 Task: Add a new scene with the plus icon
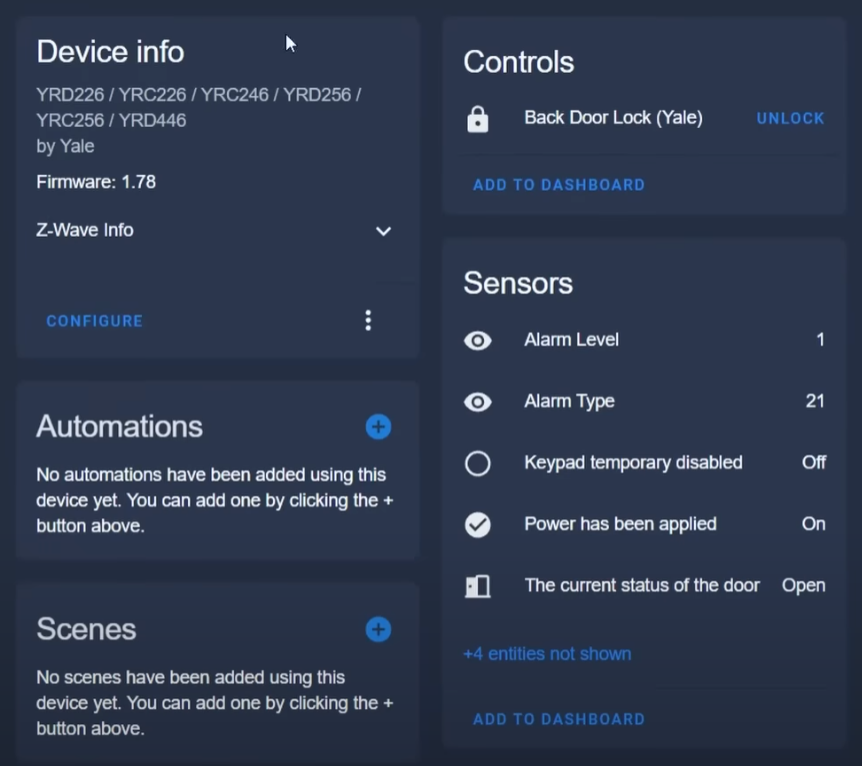click(378, 630)
